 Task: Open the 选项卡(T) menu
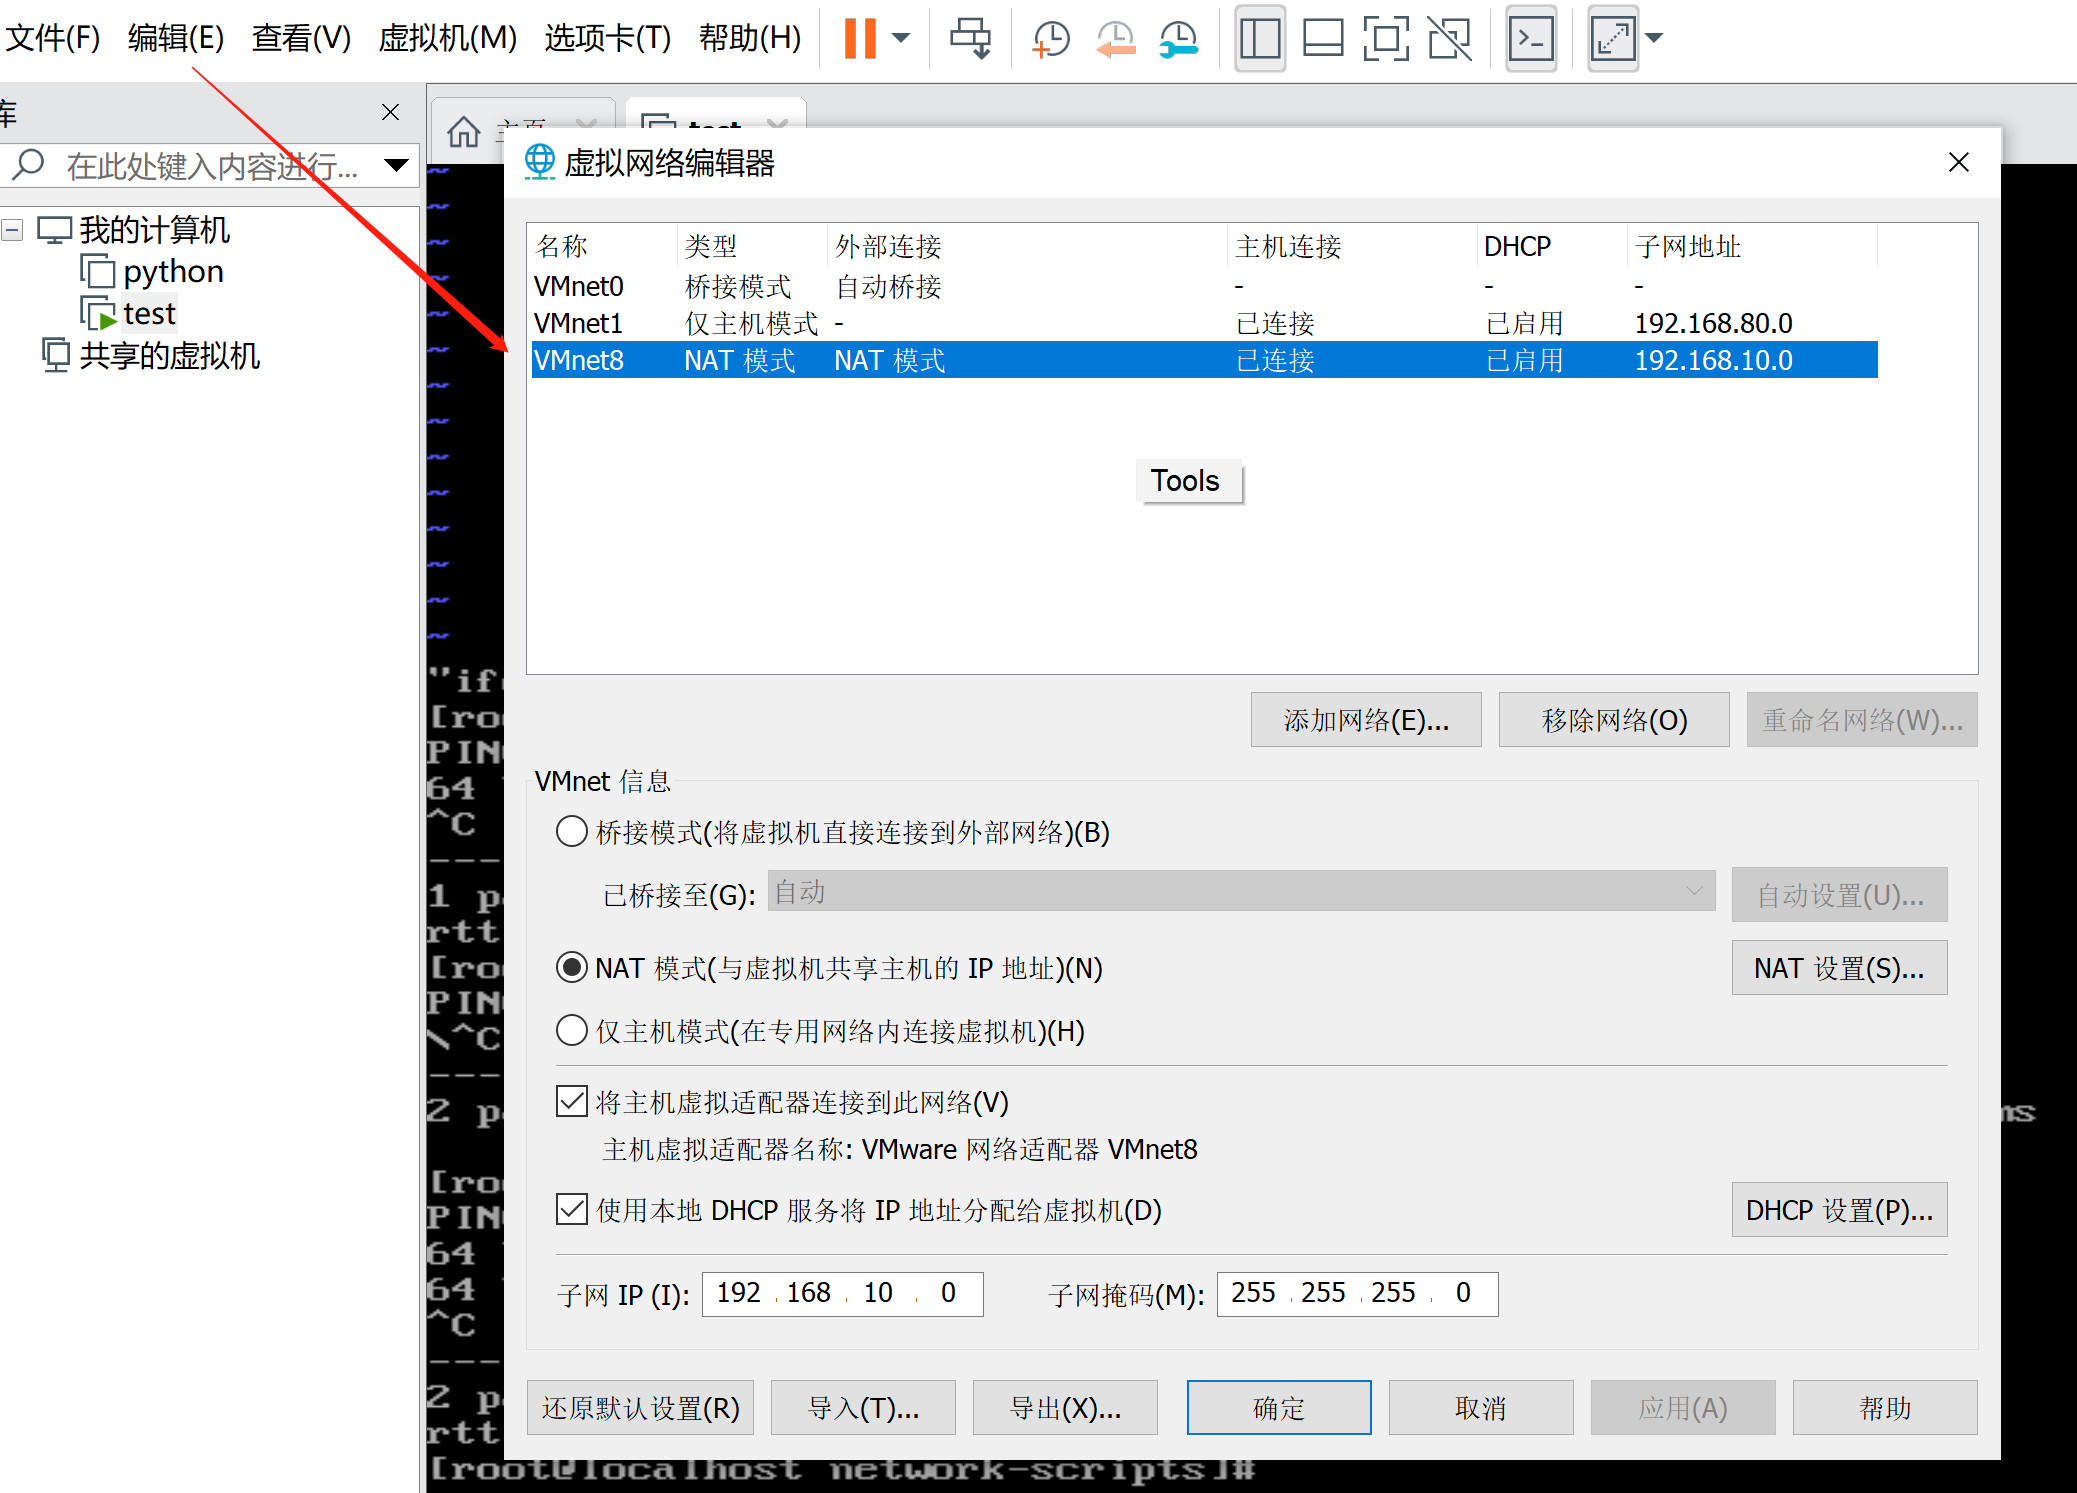pos(608,38)
